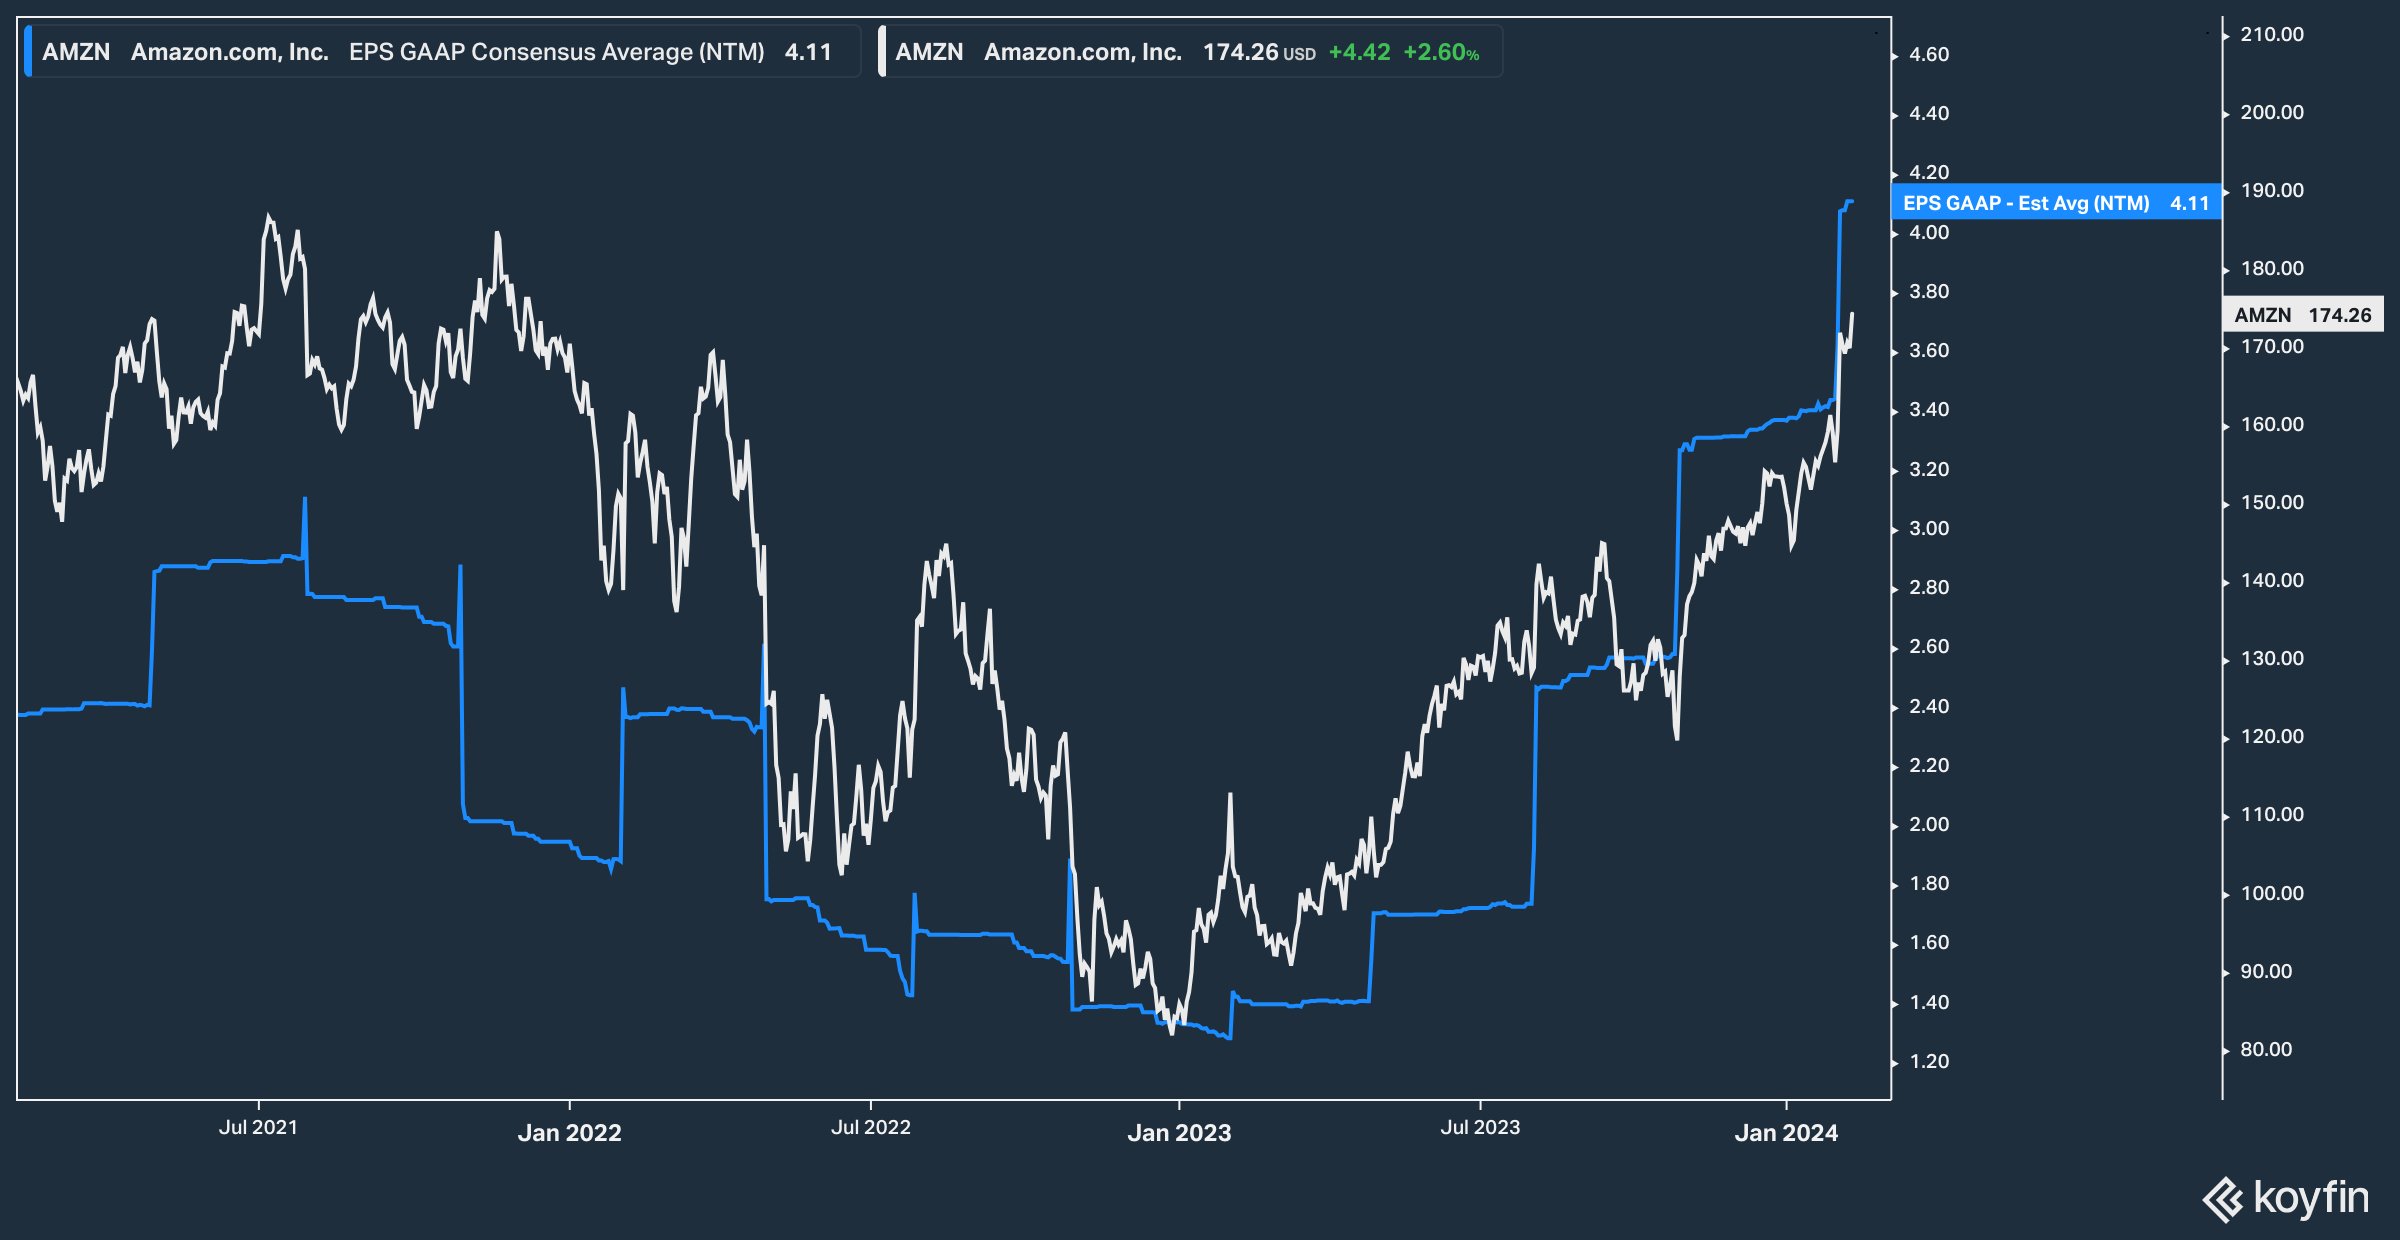Click the 140.00 price axis value

click(2272, 581)
